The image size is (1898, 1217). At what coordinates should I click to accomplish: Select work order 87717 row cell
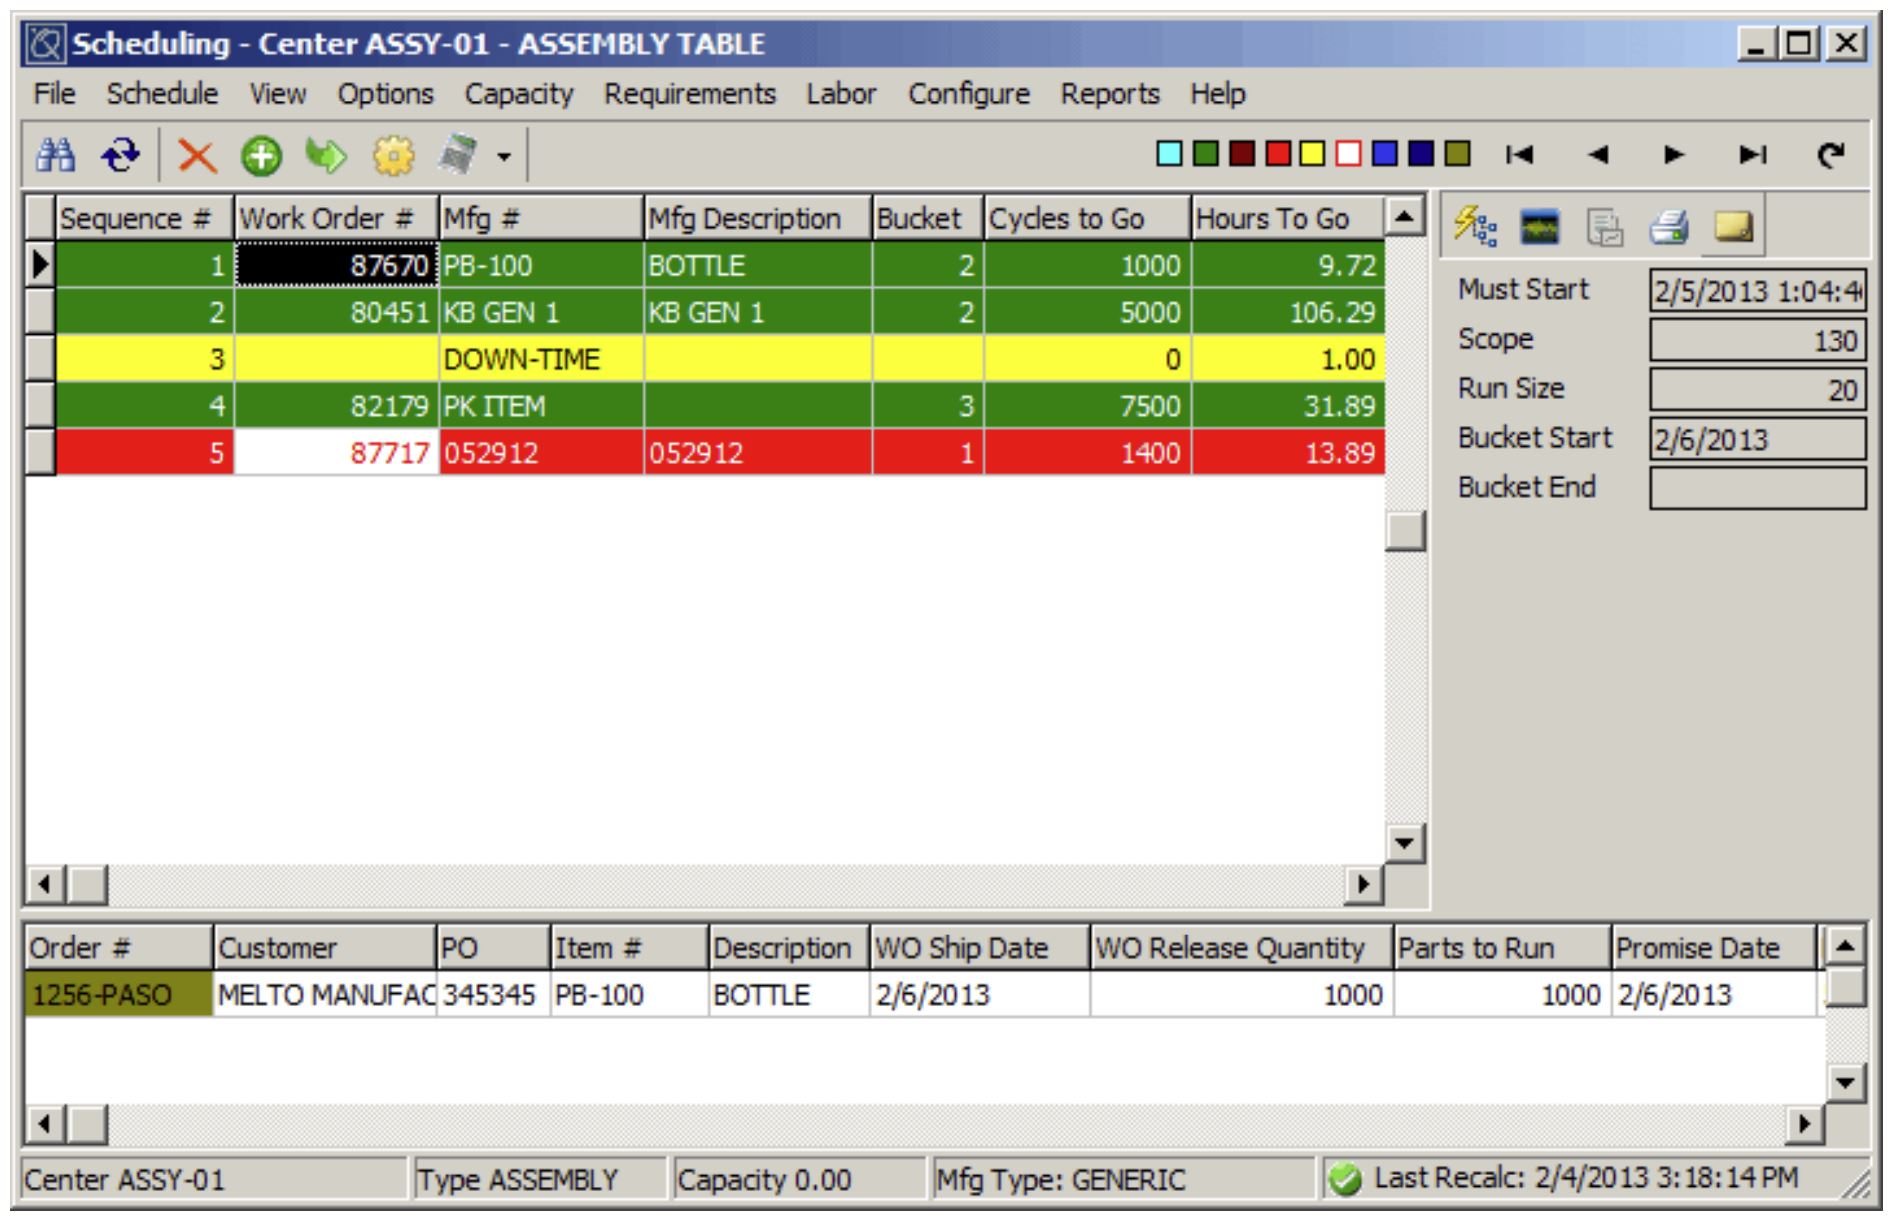[x=336, y=453]
